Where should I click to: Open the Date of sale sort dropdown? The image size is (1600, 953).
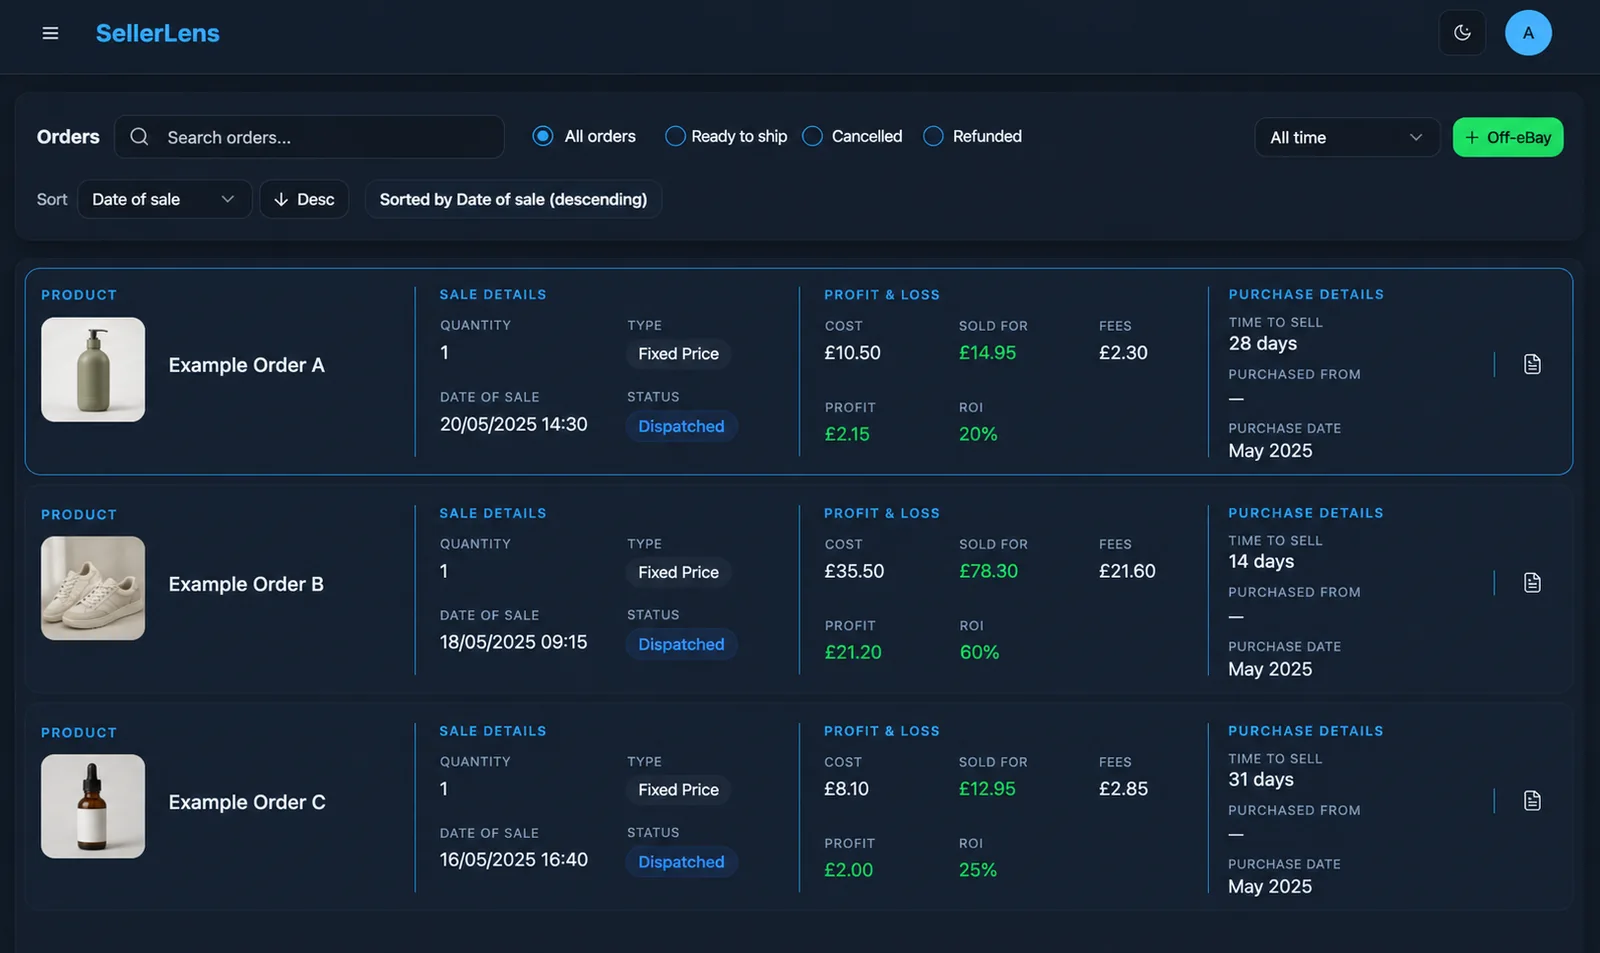pos(164,199)
